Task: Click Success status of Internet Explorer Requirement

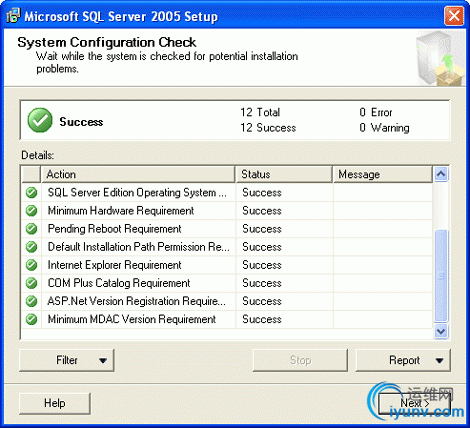Action: [x=262, y=265]
